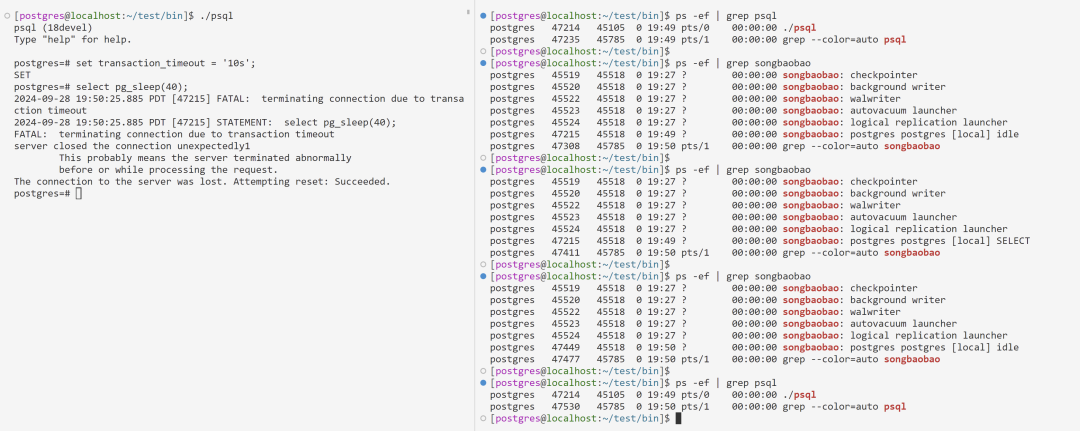
Task: Click the grep process row with PID 47308
Action: [715, 146]
